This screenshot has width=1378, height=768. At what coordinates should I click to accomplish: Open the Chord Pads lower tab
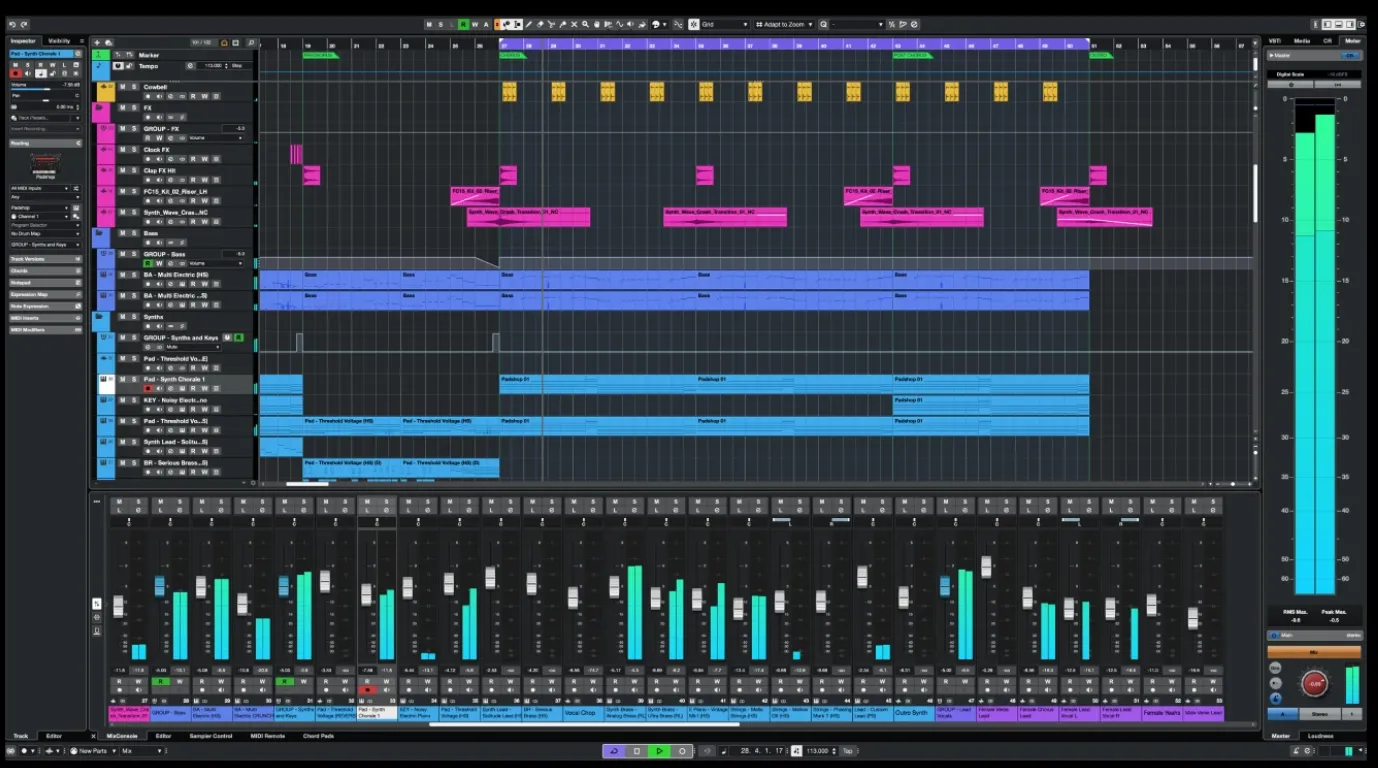pos(319,736)
